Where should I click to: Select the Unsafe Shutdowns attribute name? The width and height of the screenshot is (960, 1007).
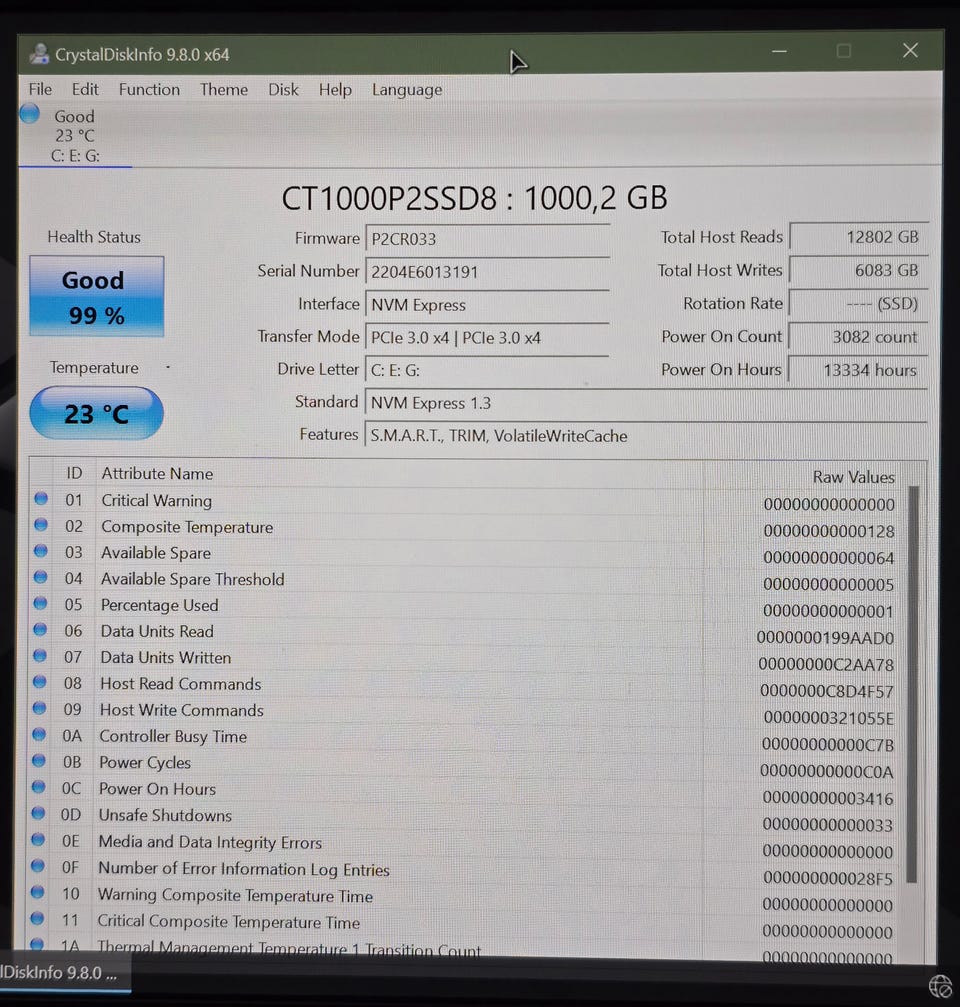pyautogui.click(x=165, y=816)
